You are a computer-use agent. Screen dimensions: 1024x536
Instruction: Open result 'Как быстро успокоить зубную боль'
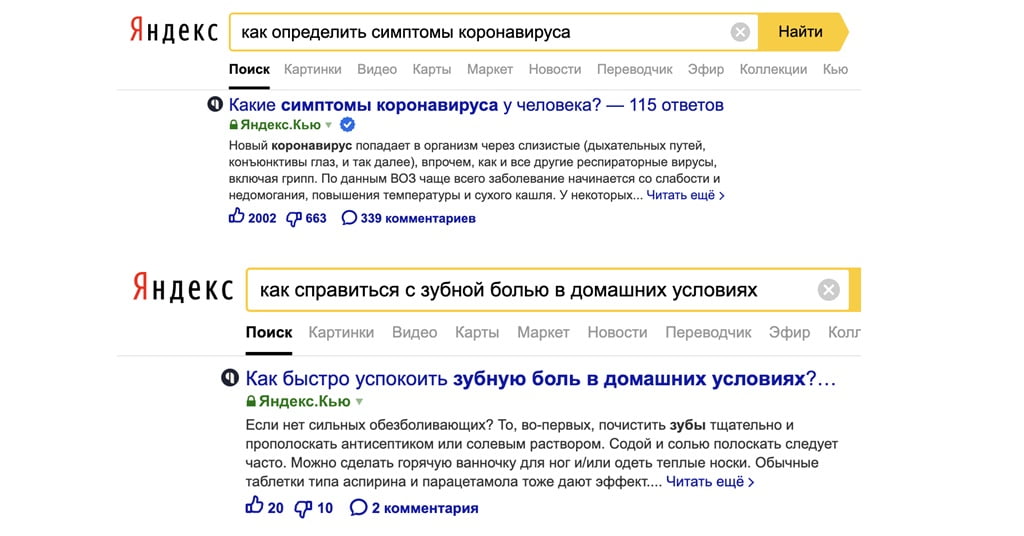541,379
